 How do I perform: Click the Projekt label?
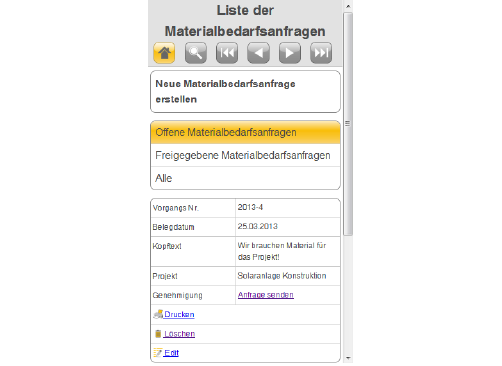point(165,276)
